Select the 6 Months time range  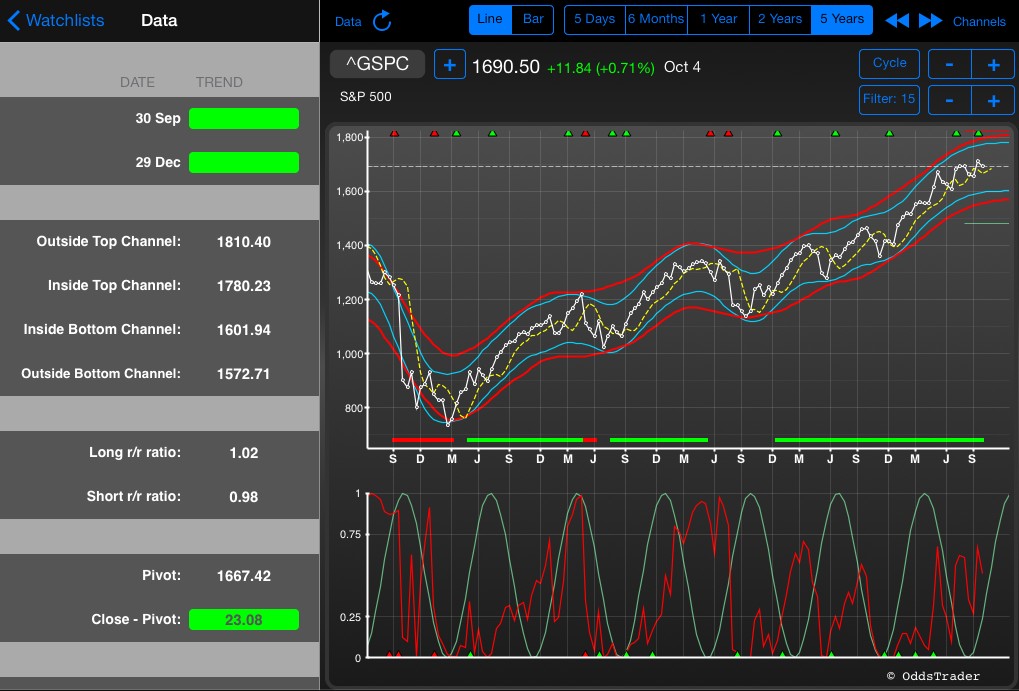[656, 19]
